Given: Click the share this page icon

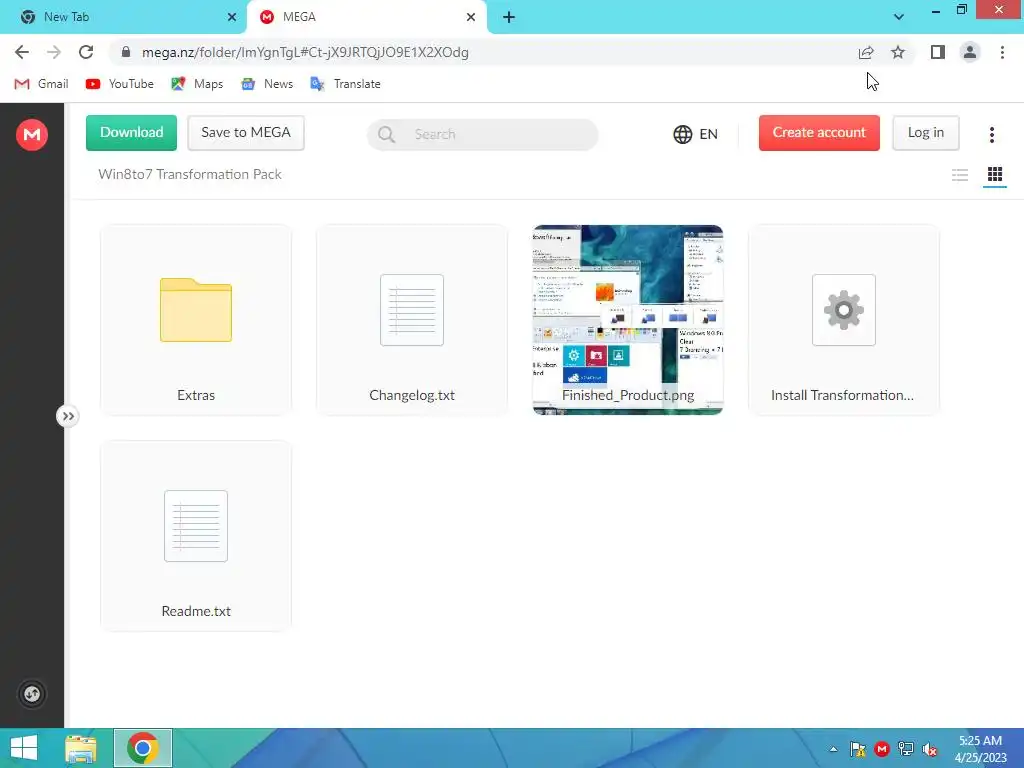Looking at the screenshot, I should click(x=866, y=52).
